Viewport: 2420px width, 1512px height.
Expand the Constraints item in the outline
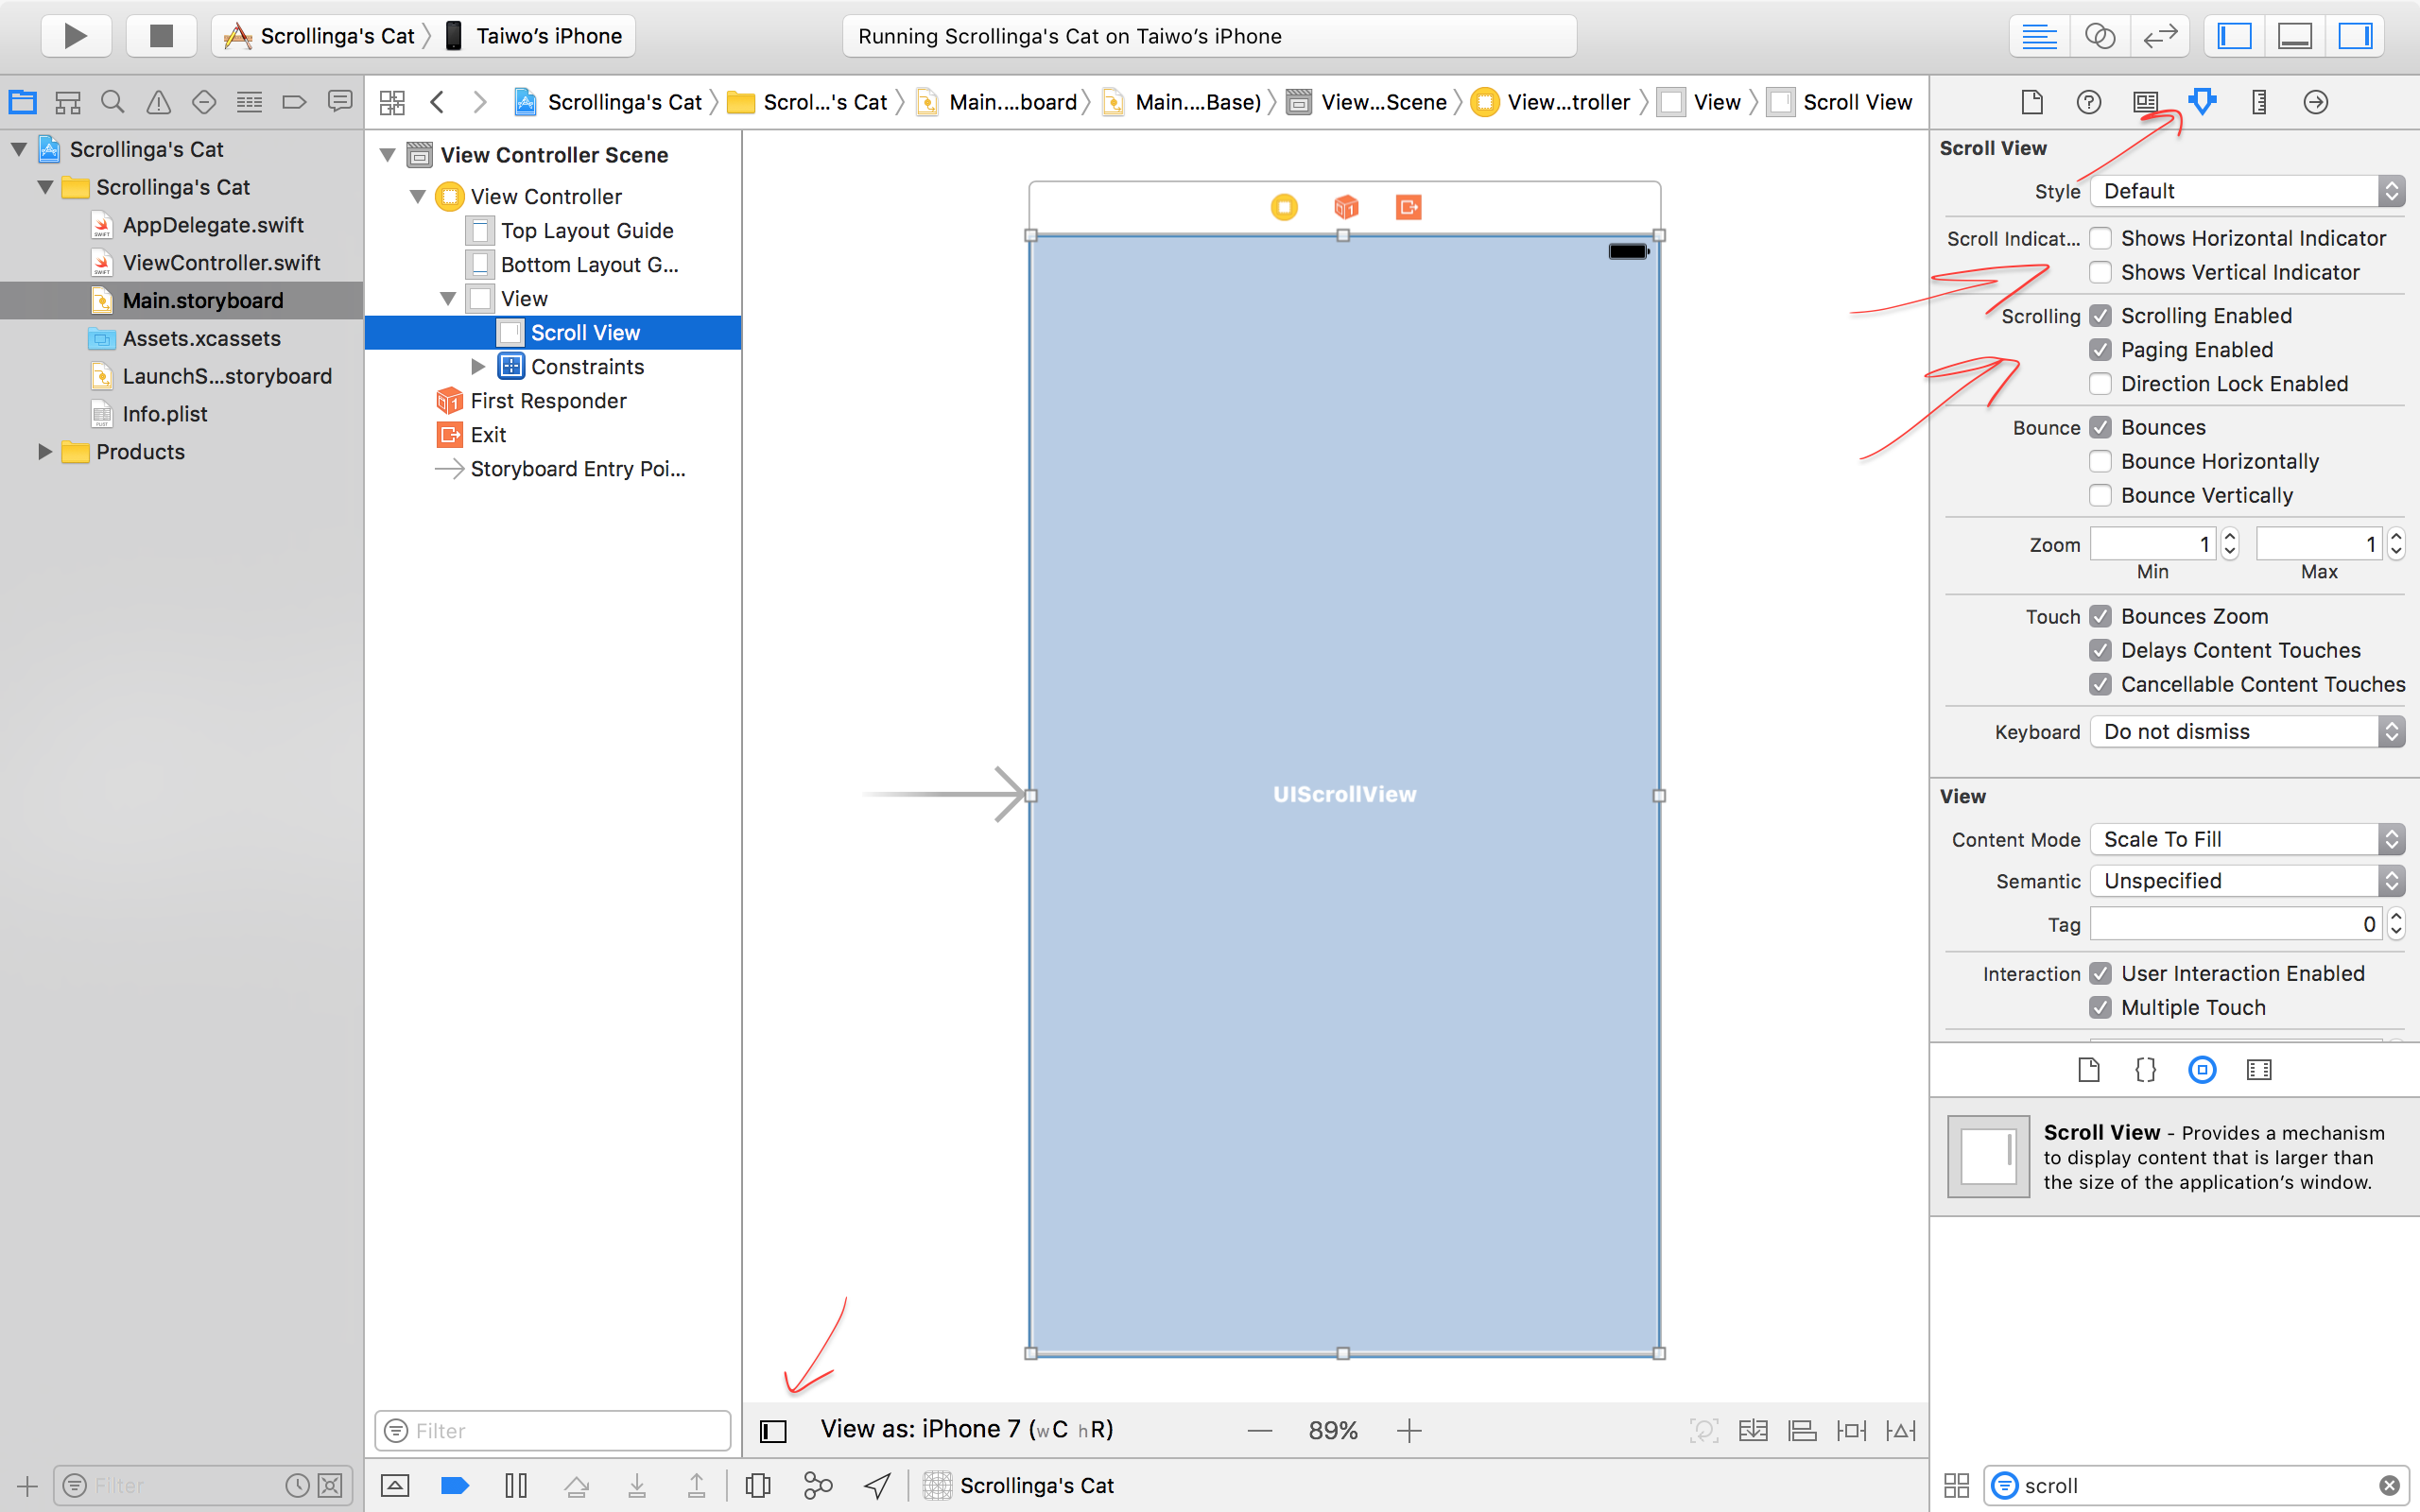click(478, 367)
